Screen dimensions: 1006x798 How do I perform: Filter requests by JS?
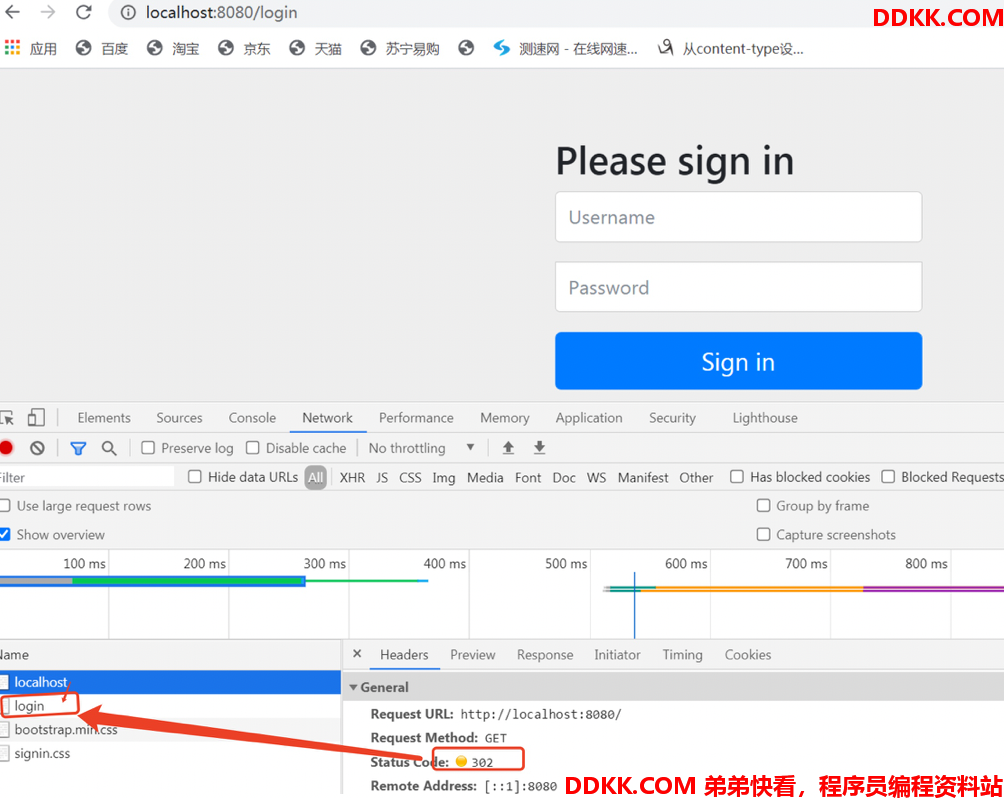(382, 477)
